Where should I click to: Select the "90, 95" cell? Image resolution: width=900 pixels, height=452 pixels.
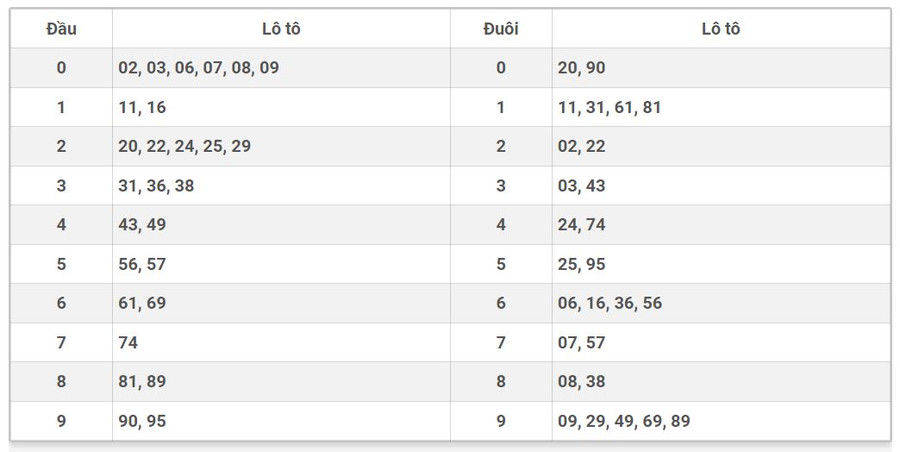click(x=142, y=421)
